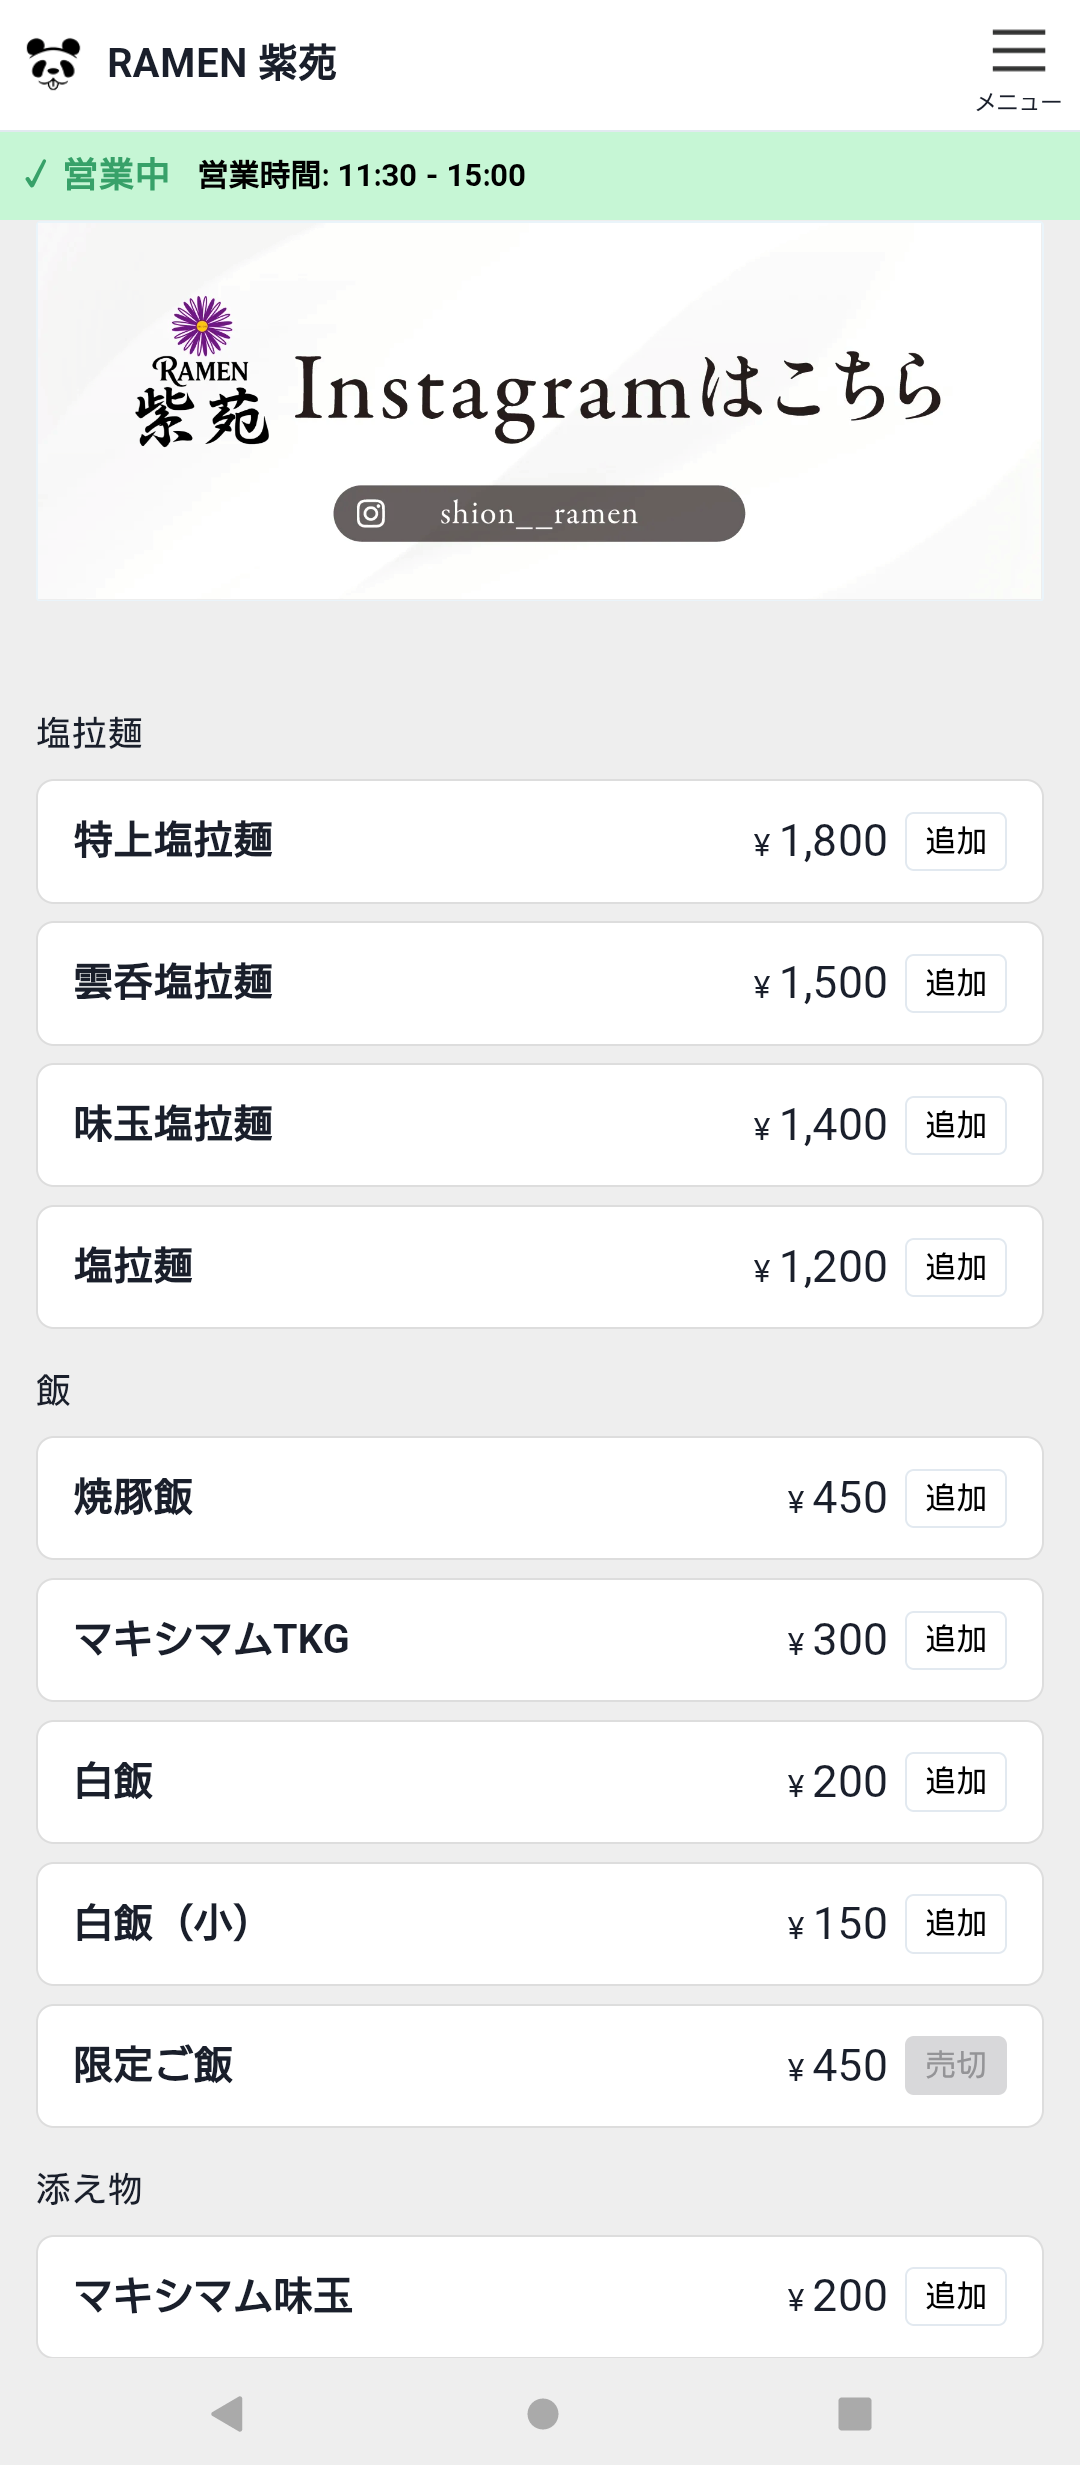
Task: Open the shion__ramen Instagram link
Action: 539,514
